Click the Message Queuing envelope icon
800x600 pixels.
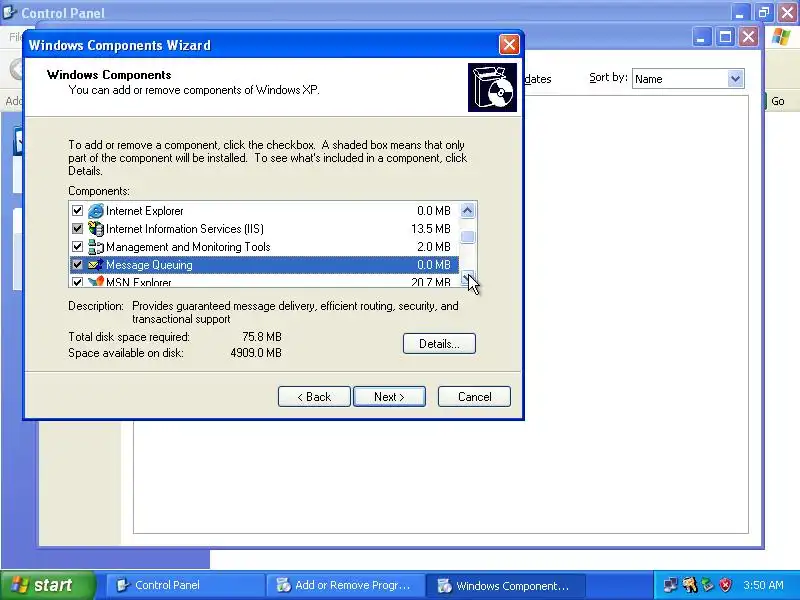[95, 265]
